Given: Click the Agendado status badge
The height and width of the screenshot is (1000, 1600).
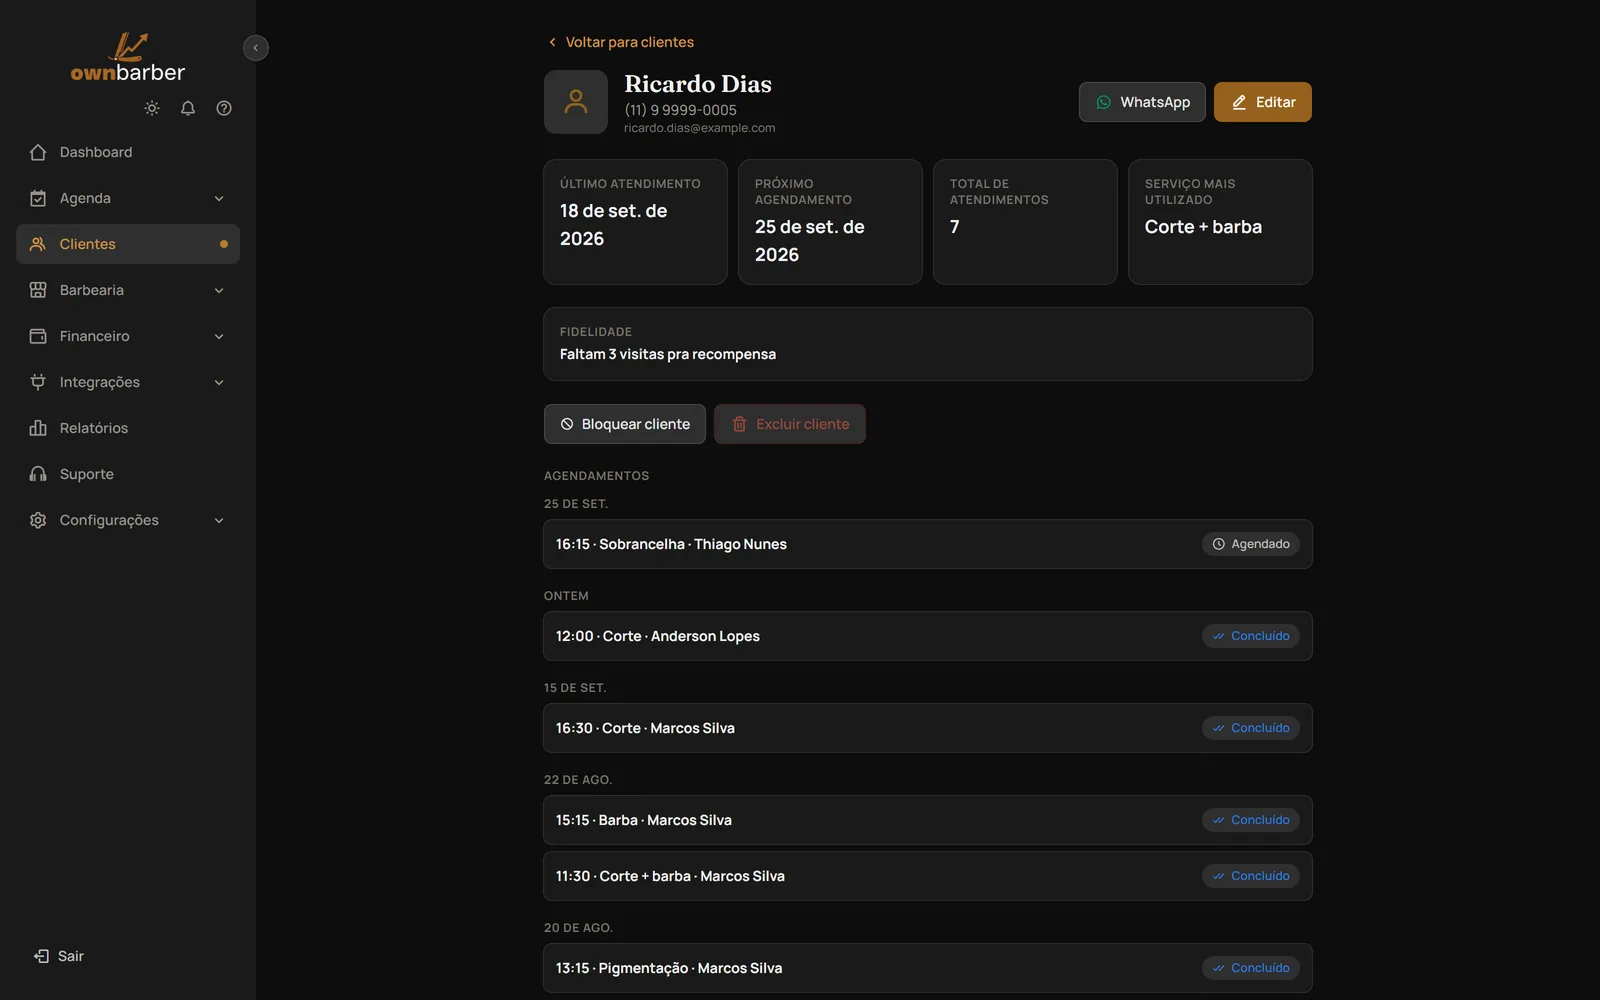Looking at the screenshot, I should tap(1251, 544).
